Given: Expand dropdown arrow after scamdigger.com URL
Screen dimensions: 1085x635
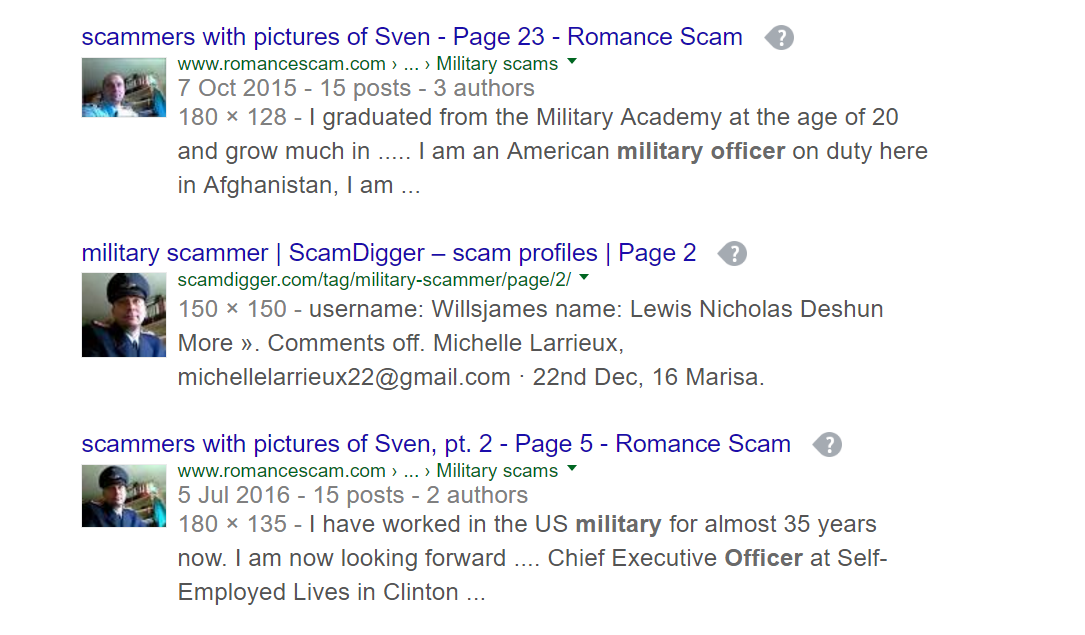Looking at the screenshot, I should tap(584, 278).
